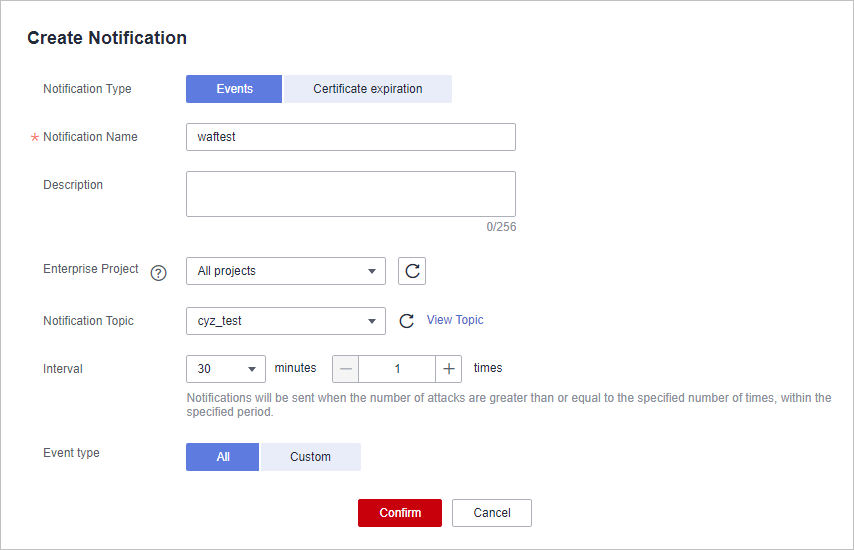The height and width of the screenshot is (550, 854).
Task: Refresh the Notification Topic list
Action: pos(406,321)
